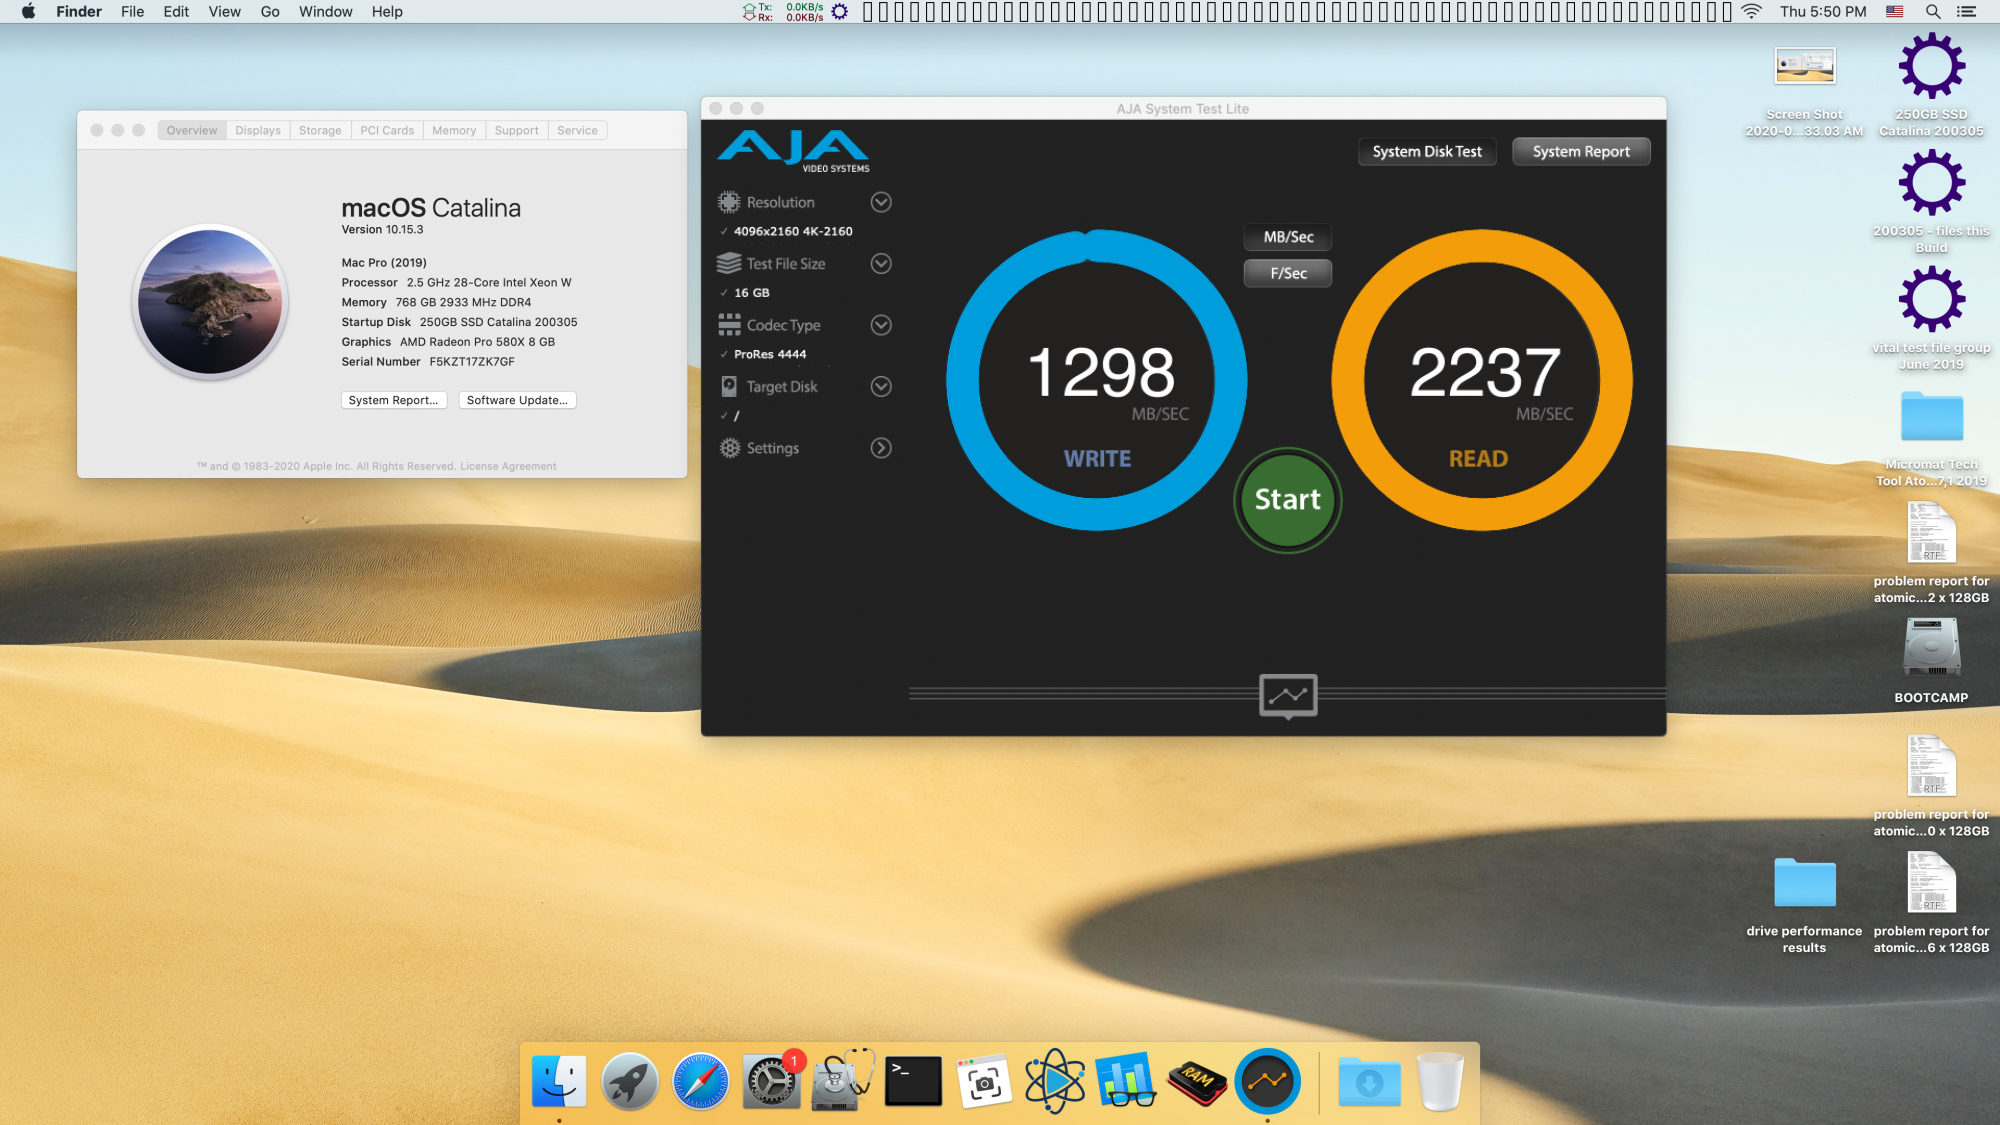The height and width of the screenshot is (1125, 2000).
Task: Click the Resolution chip icon
Action: click(729, 202)
